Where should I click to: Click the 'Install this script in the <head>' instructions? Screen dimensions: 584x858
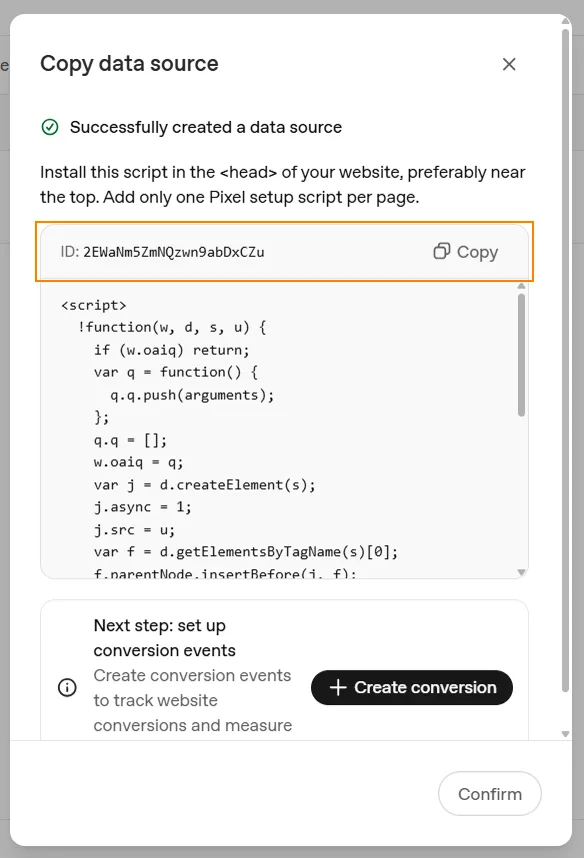(282, 184)
